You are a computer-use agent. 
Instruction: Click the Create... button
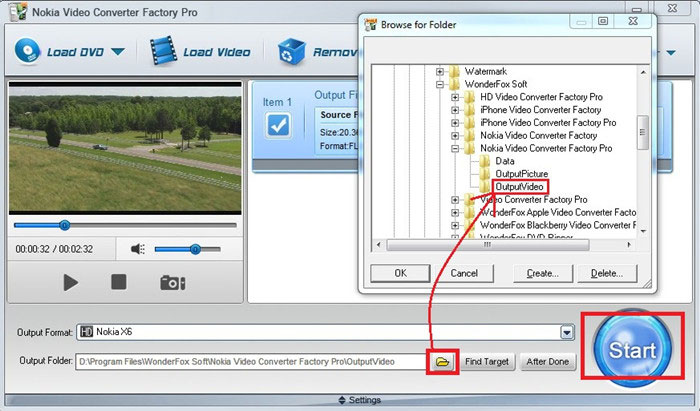543,273
